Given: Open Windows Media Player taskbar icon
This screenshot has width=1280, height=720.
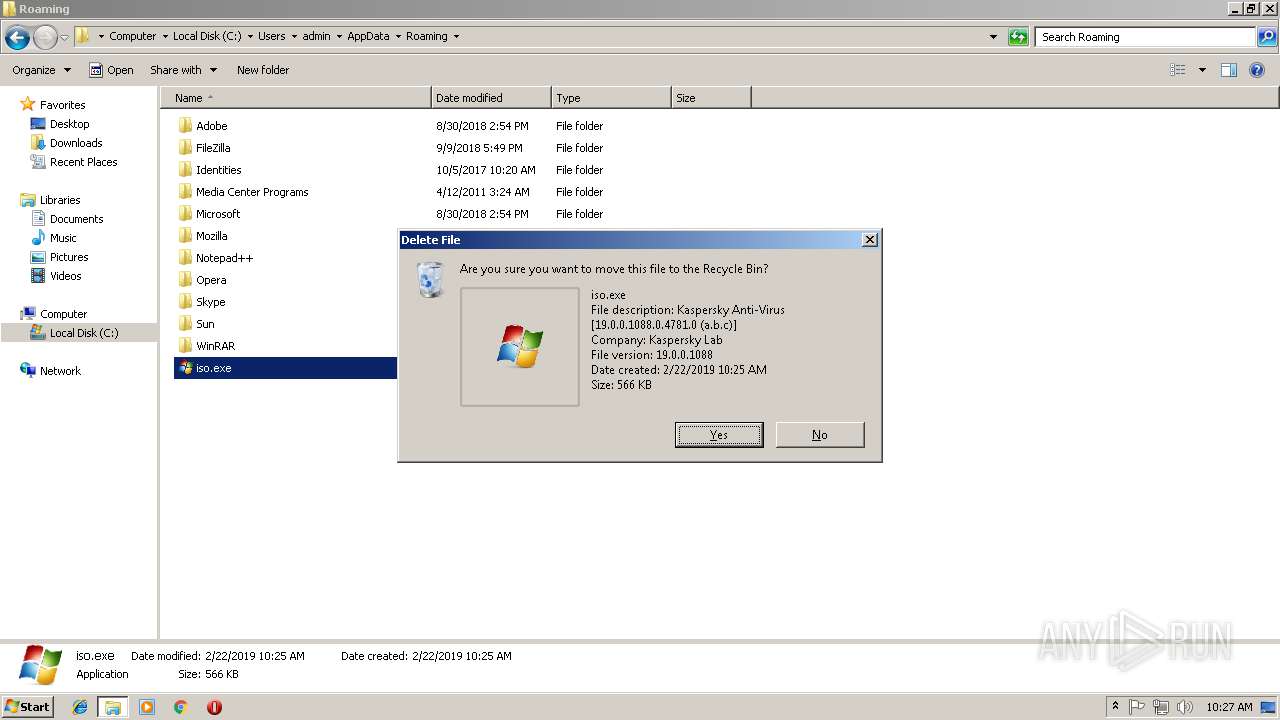Looking at the screenshot, I should (147, 707).
